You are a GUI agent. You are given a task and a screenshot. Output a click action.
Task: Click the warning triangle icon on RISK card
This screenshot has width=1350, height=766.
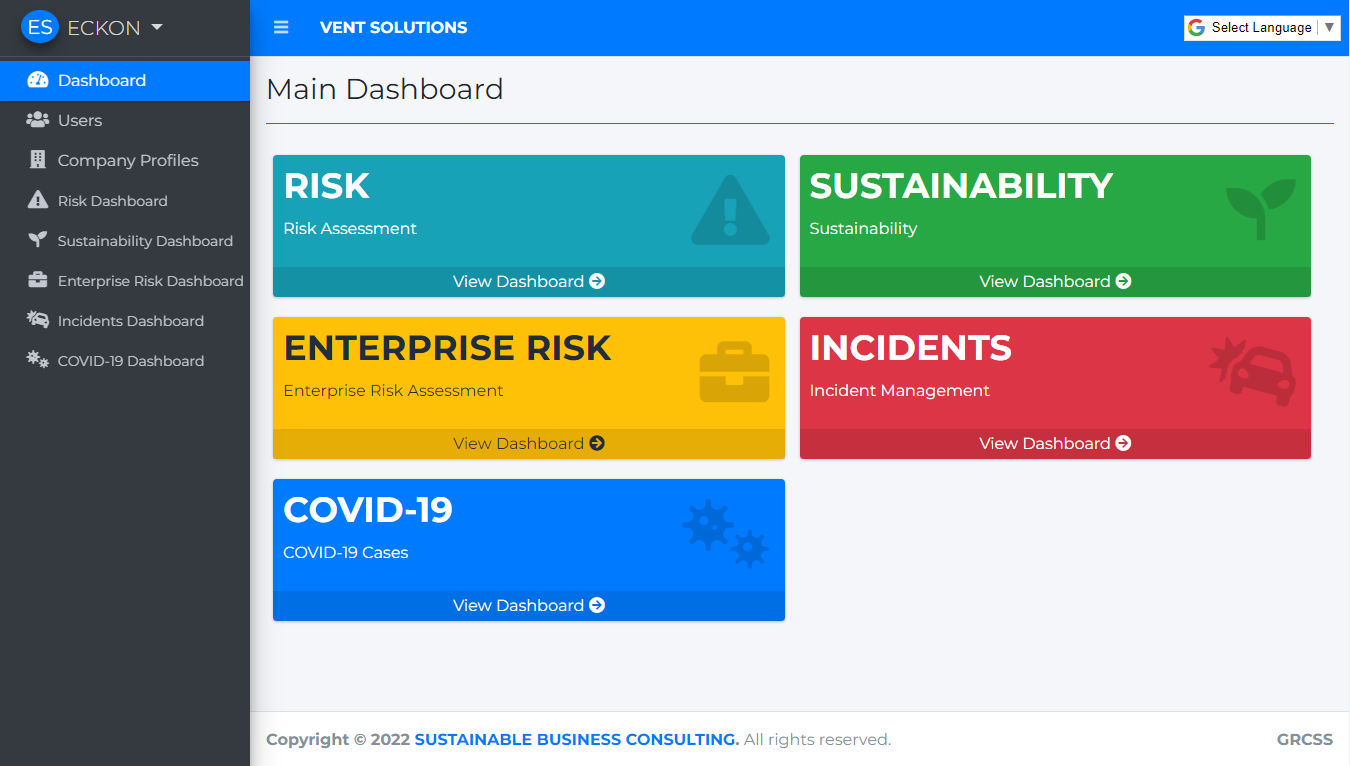pyautogui.click(x=730, y=211)
